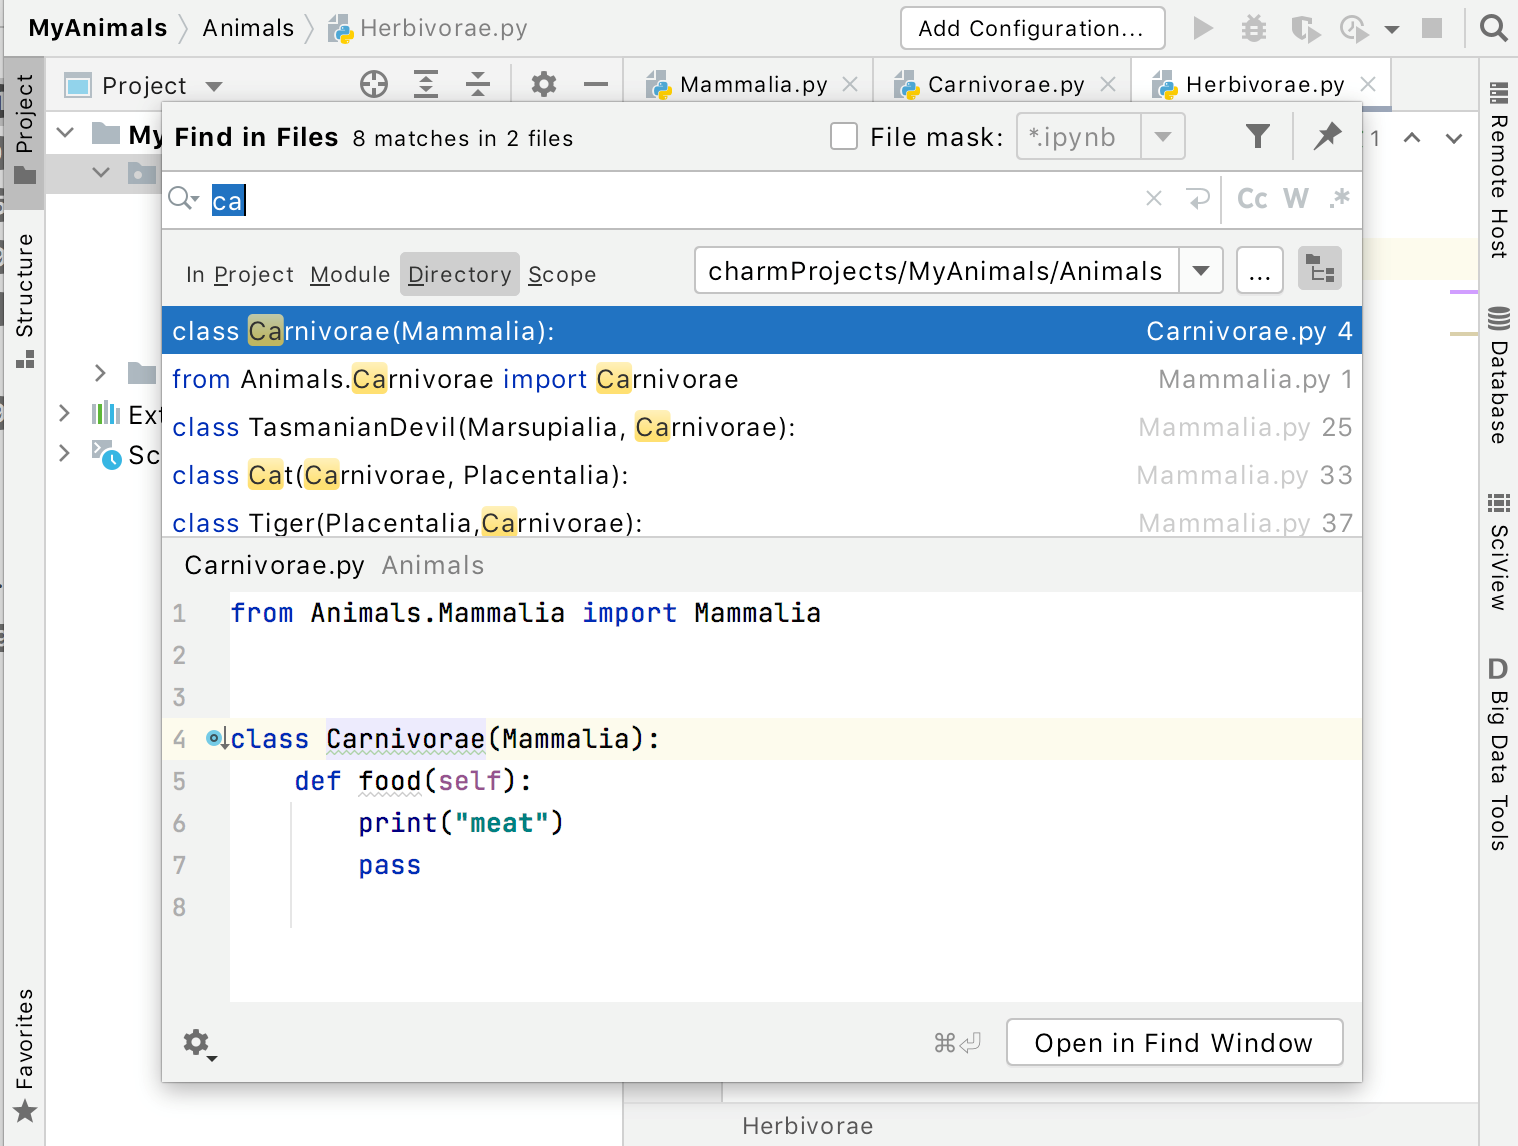Screen dimensions: 1518x1146
Task: Select opened file with crosshair icon
Action: click(x=374, y=84)
